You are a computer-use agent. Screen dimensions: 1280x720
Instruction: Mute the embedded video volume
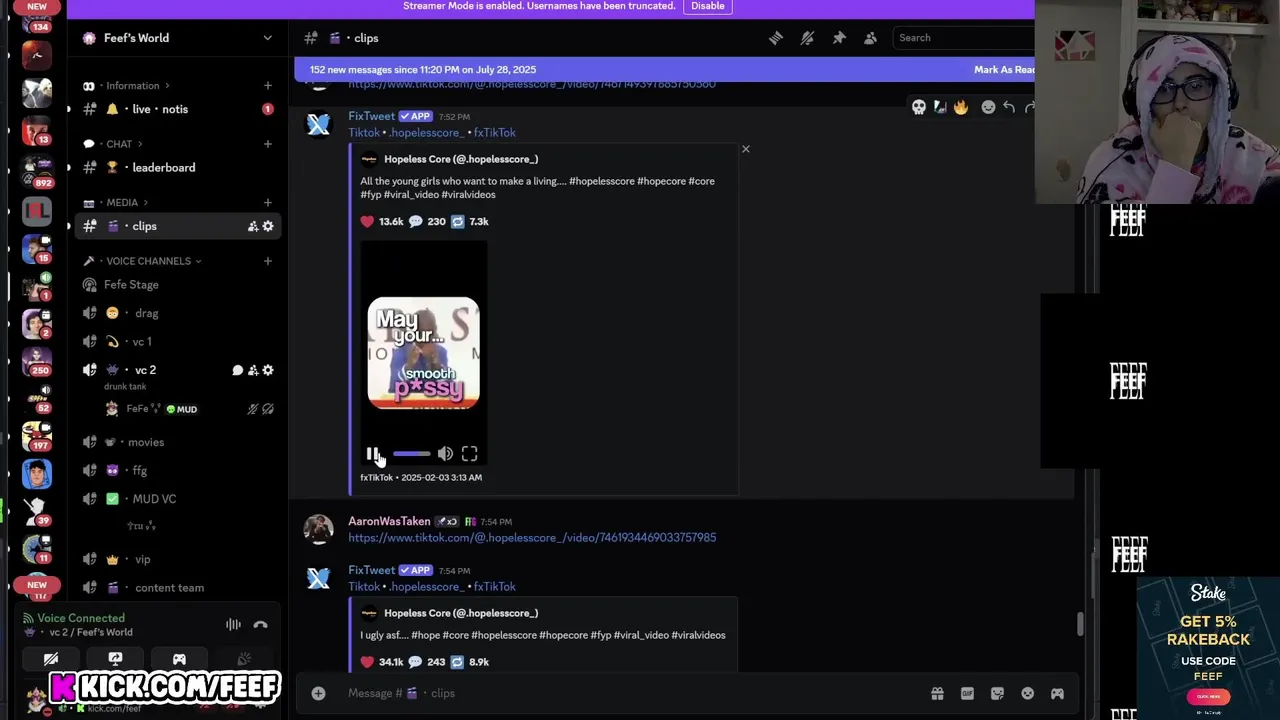coord(445,454)
